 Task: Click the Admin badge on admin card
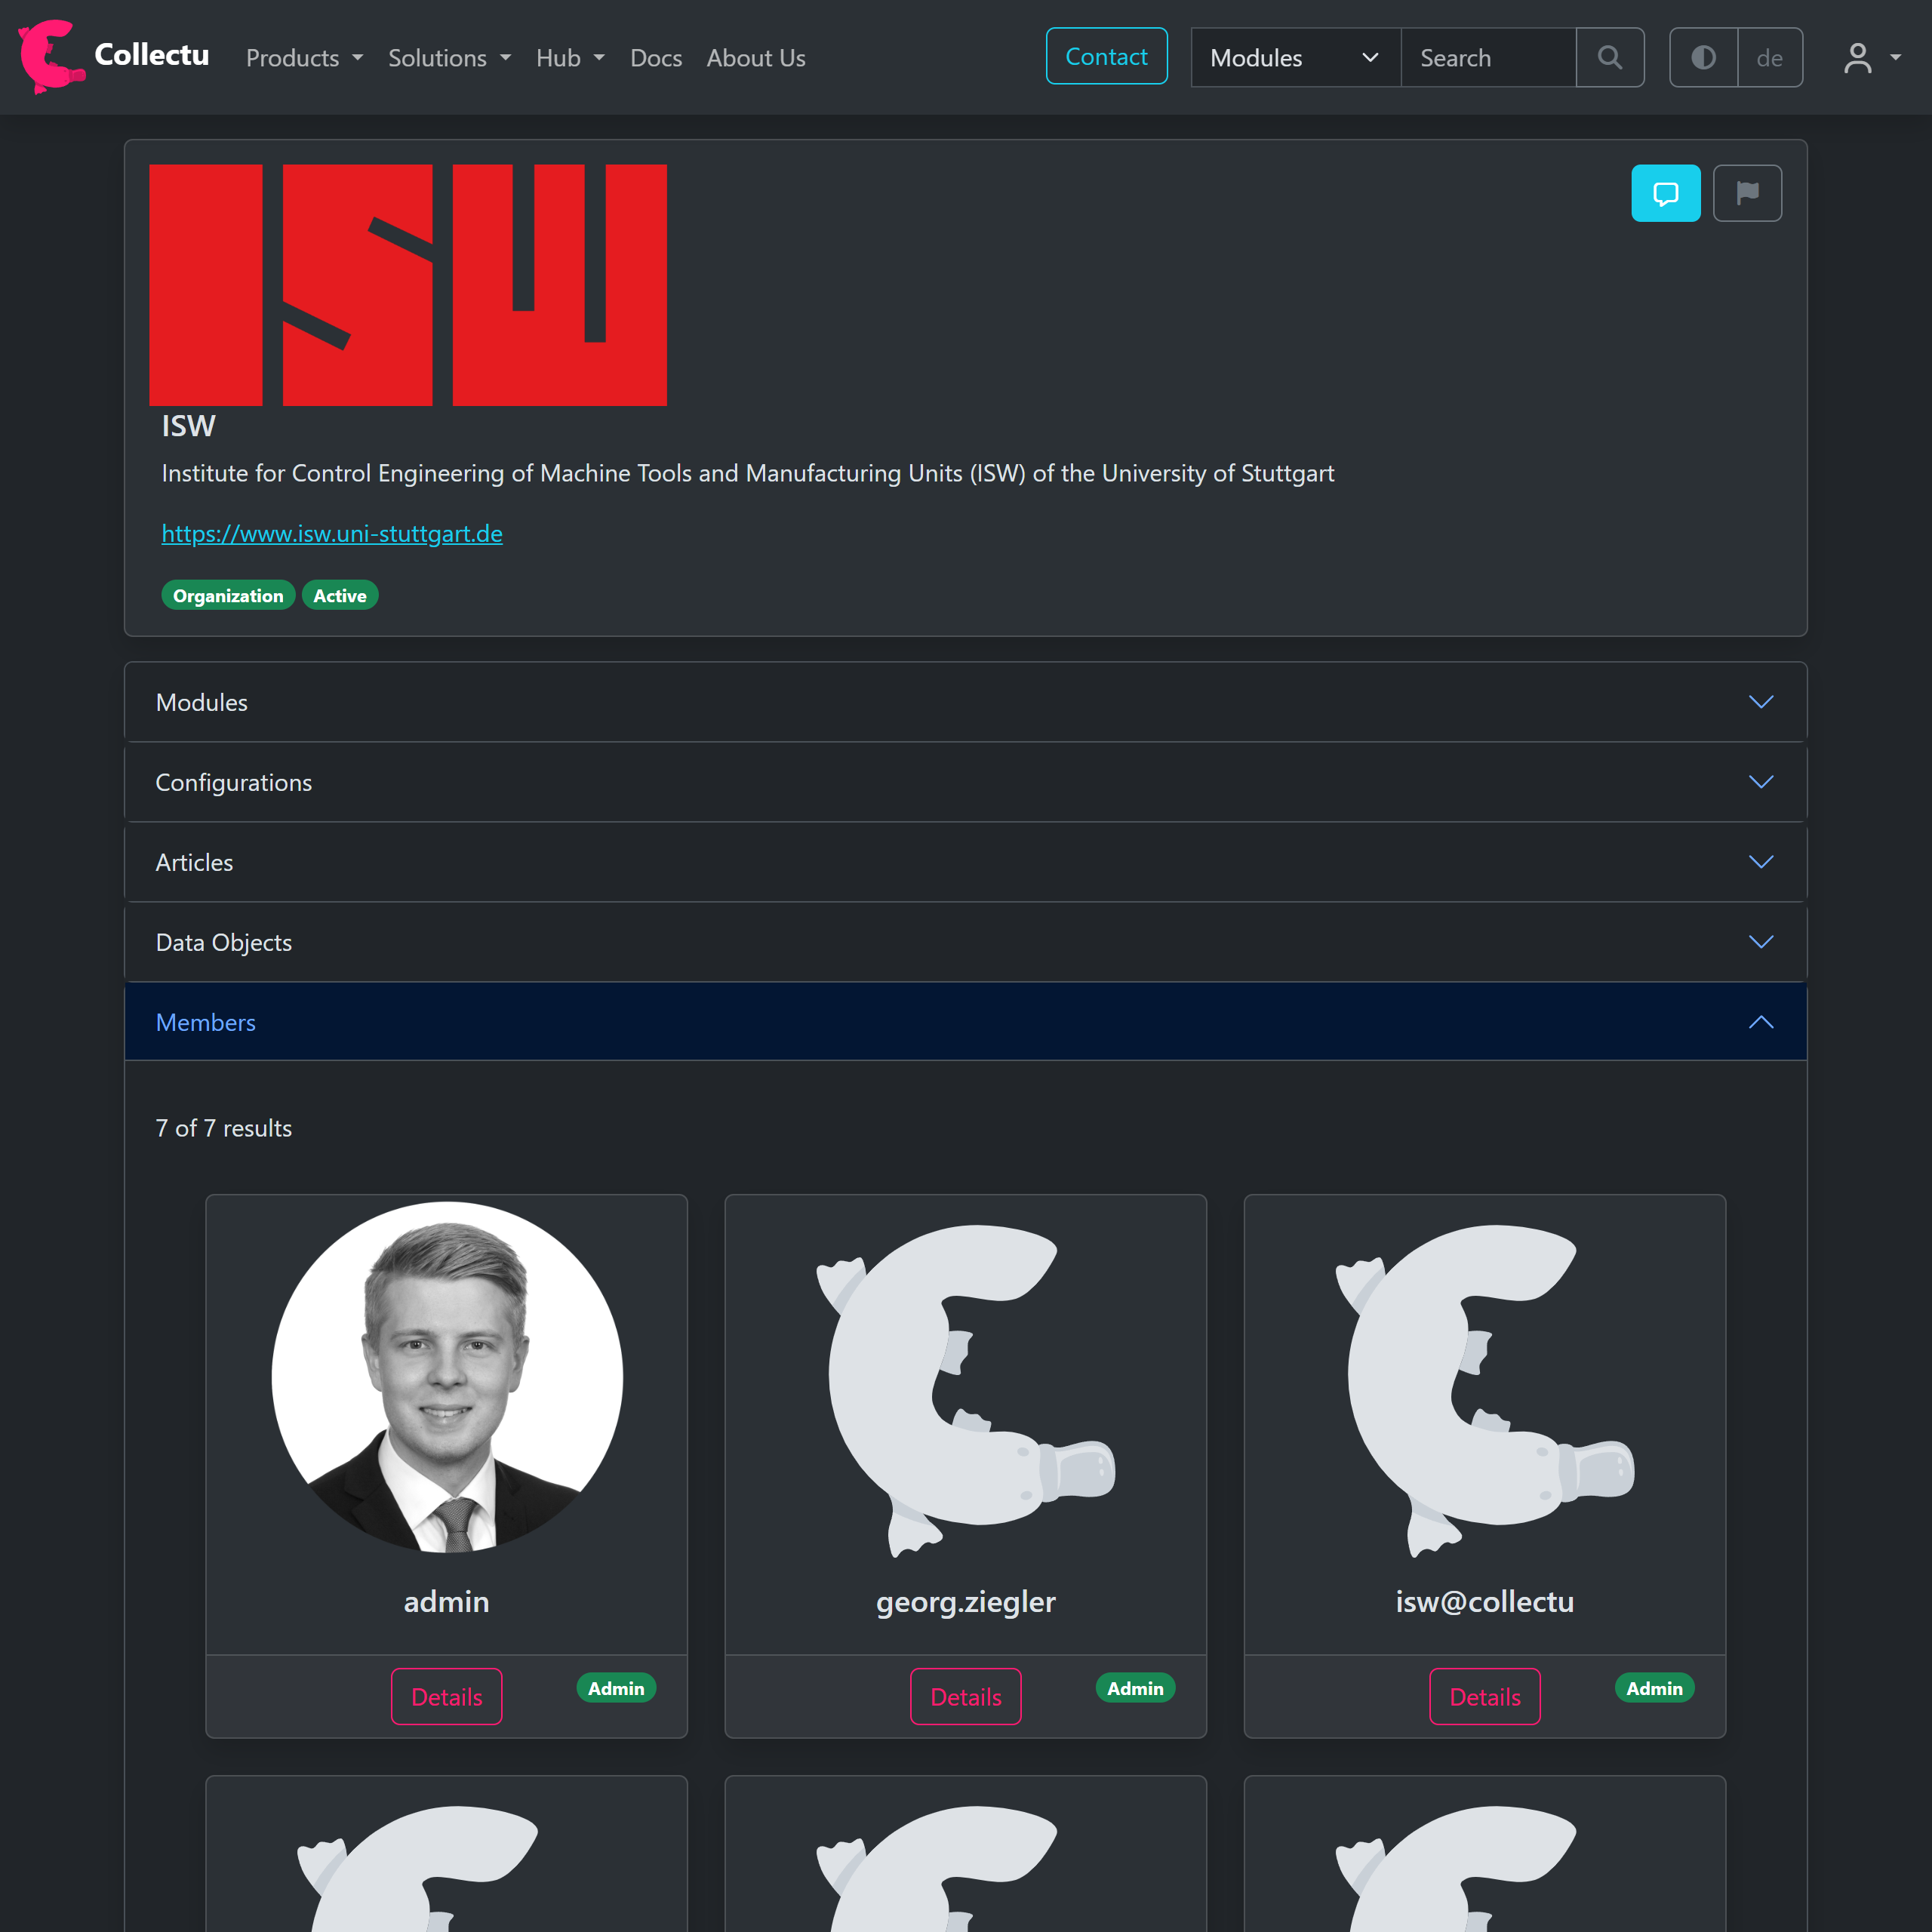(x=616, y=1688)
